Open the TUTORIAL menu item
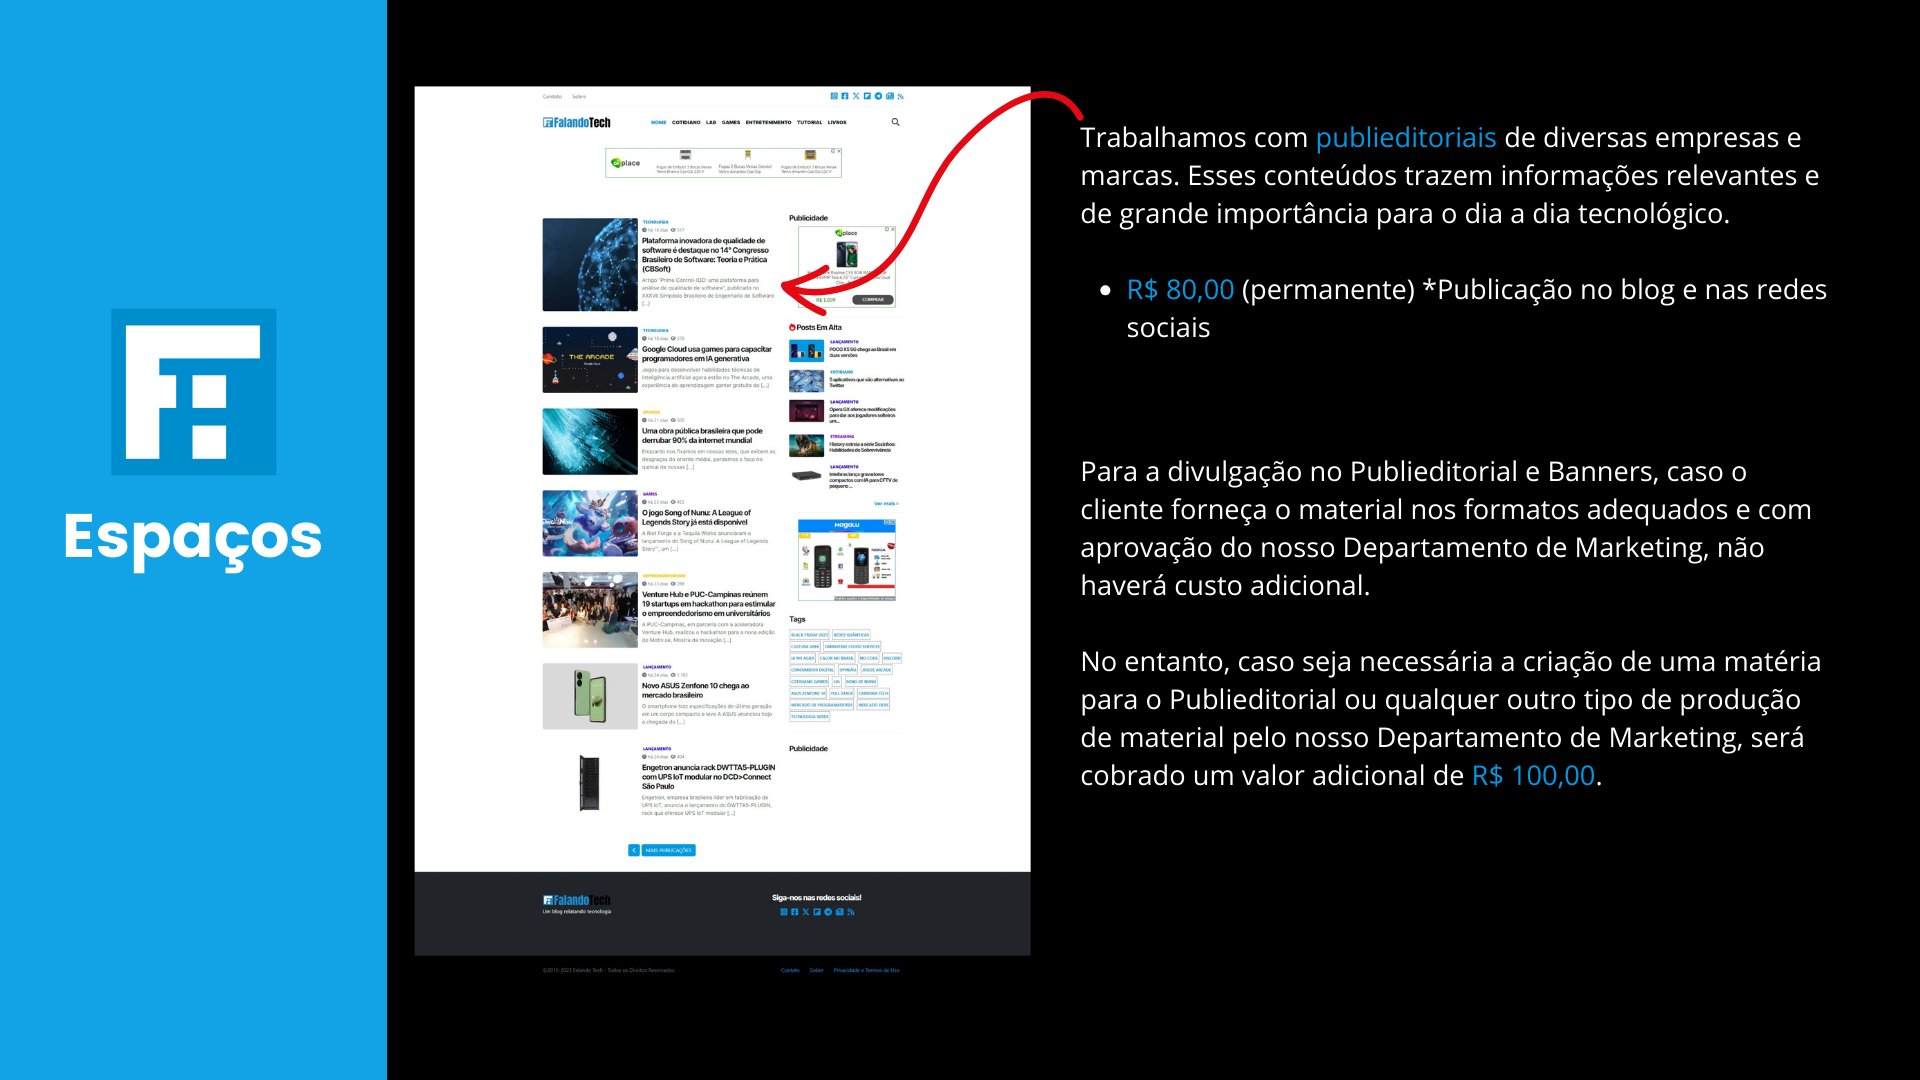 tap(809, 122)
